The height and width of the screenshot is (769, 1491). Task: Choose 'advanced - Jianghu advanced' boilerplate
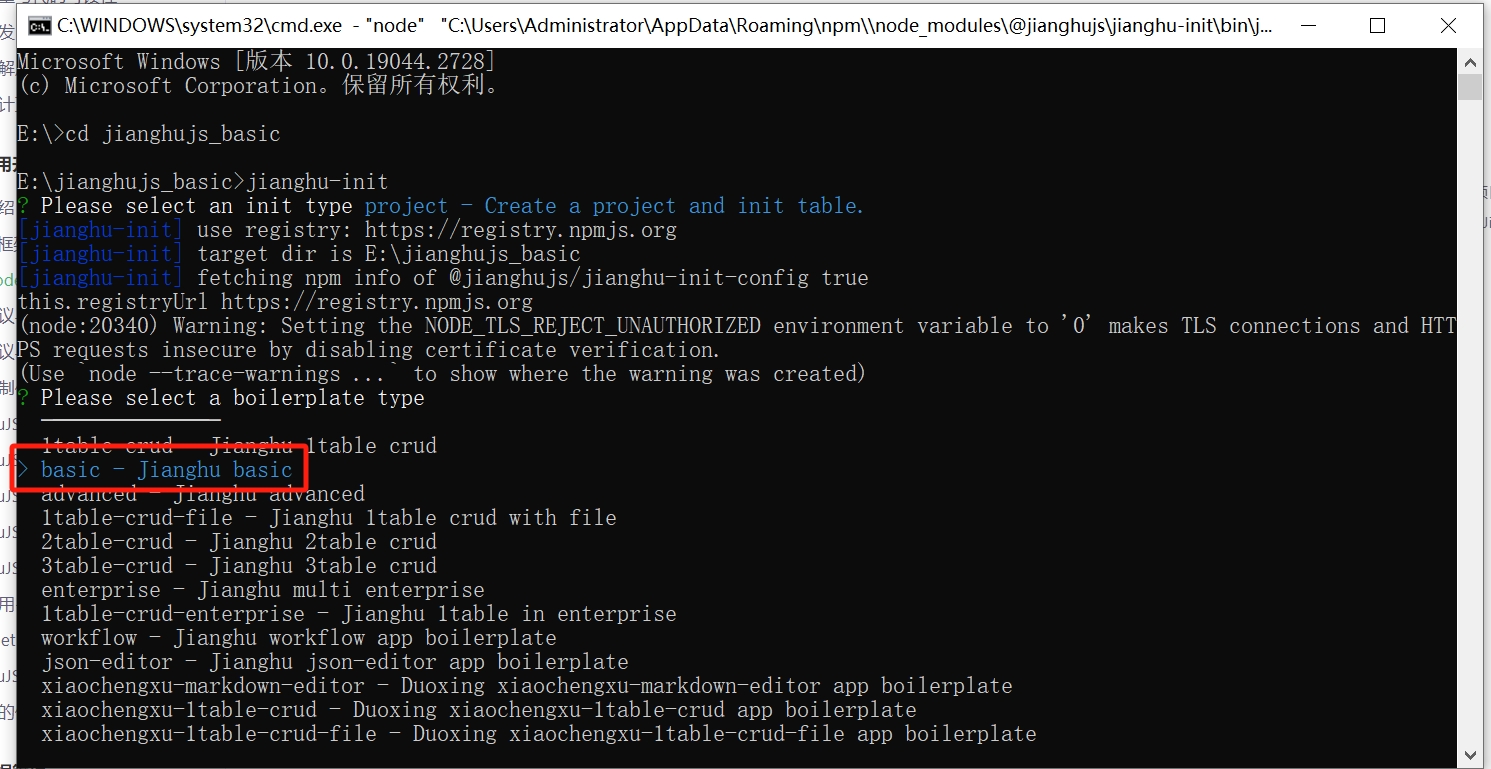tap(203, 494)
